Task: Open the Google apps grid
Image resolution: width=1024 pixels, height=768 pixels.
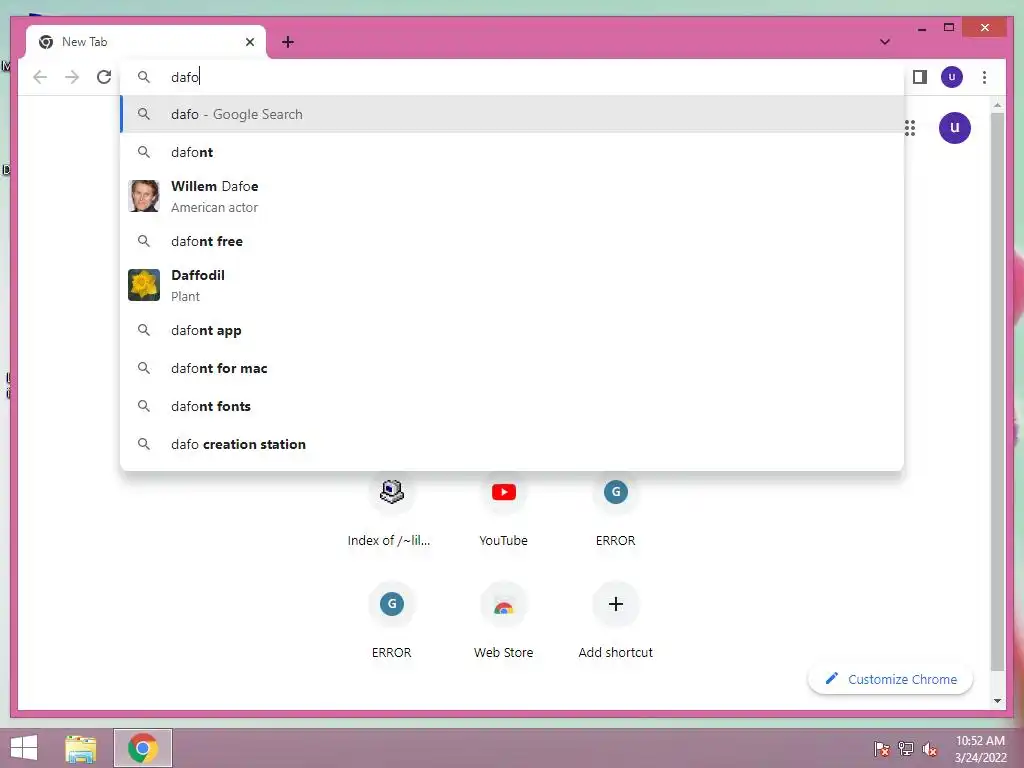Action: click(x=910, y=128)
